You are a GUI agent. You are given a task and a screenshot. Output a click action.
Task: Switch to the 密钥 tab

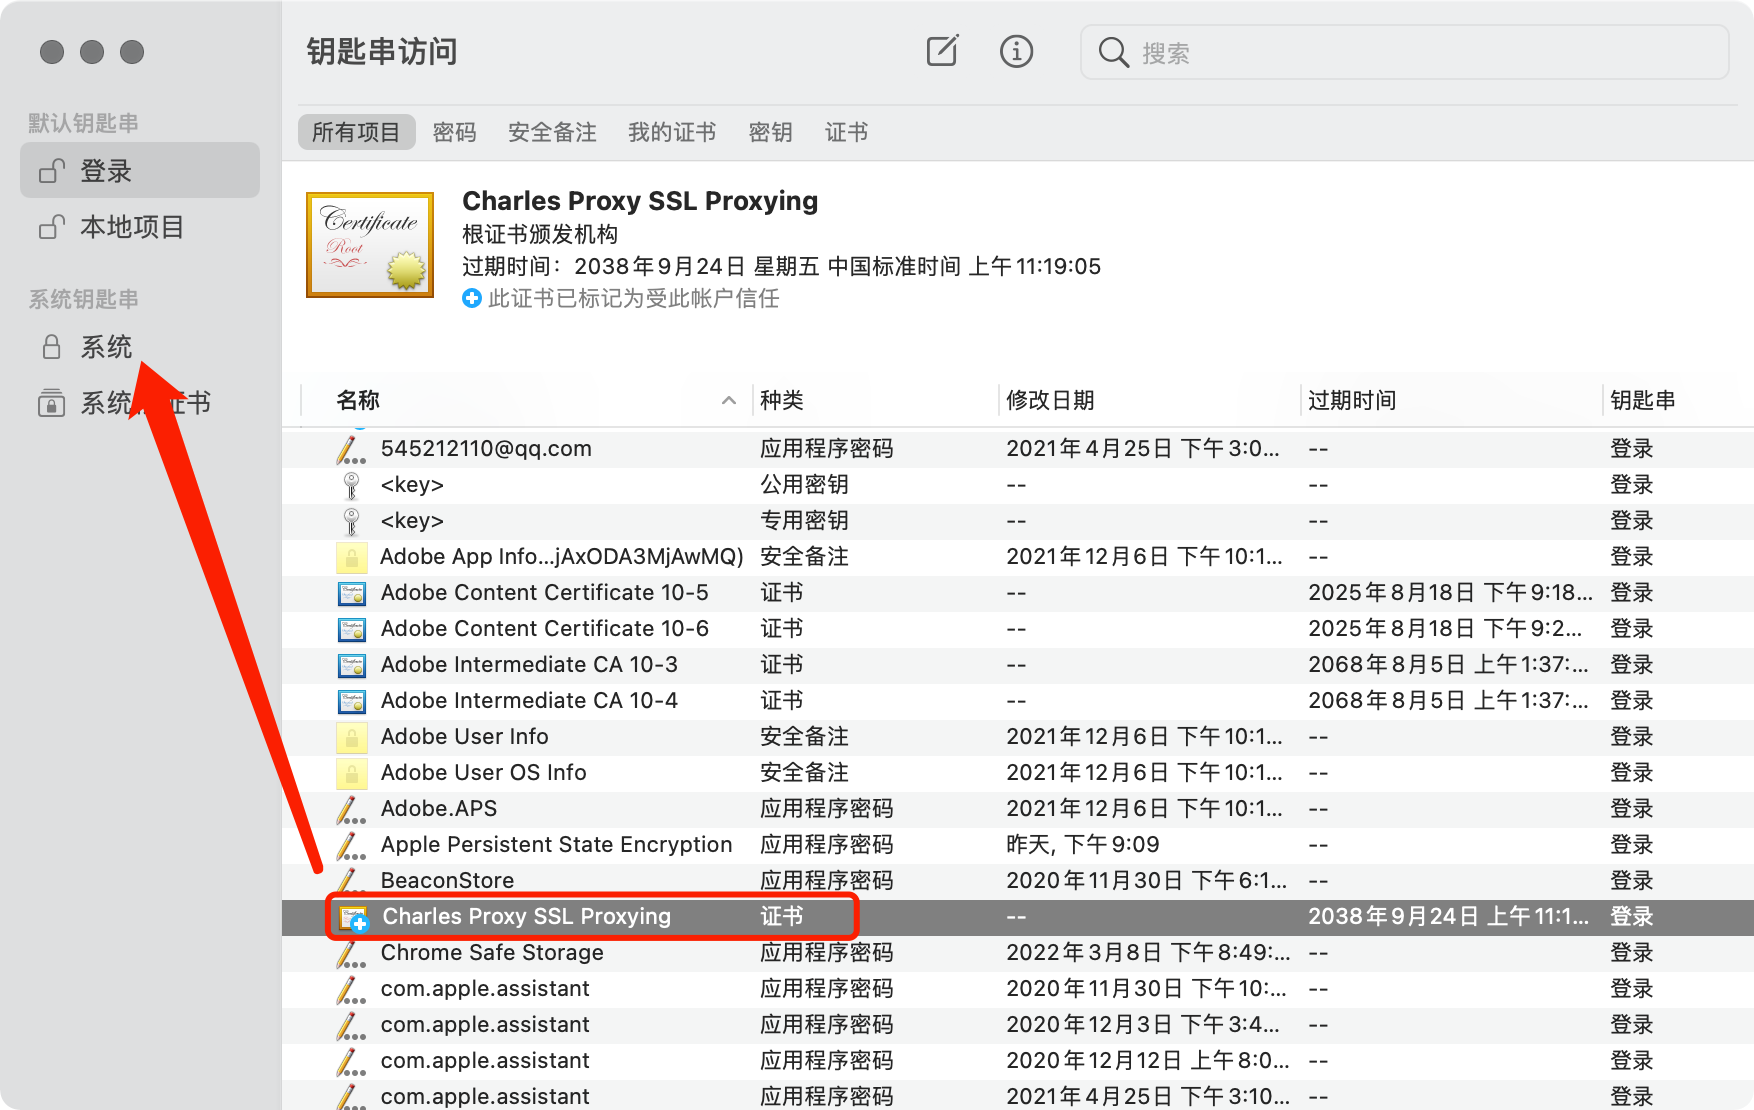point(770,132)
